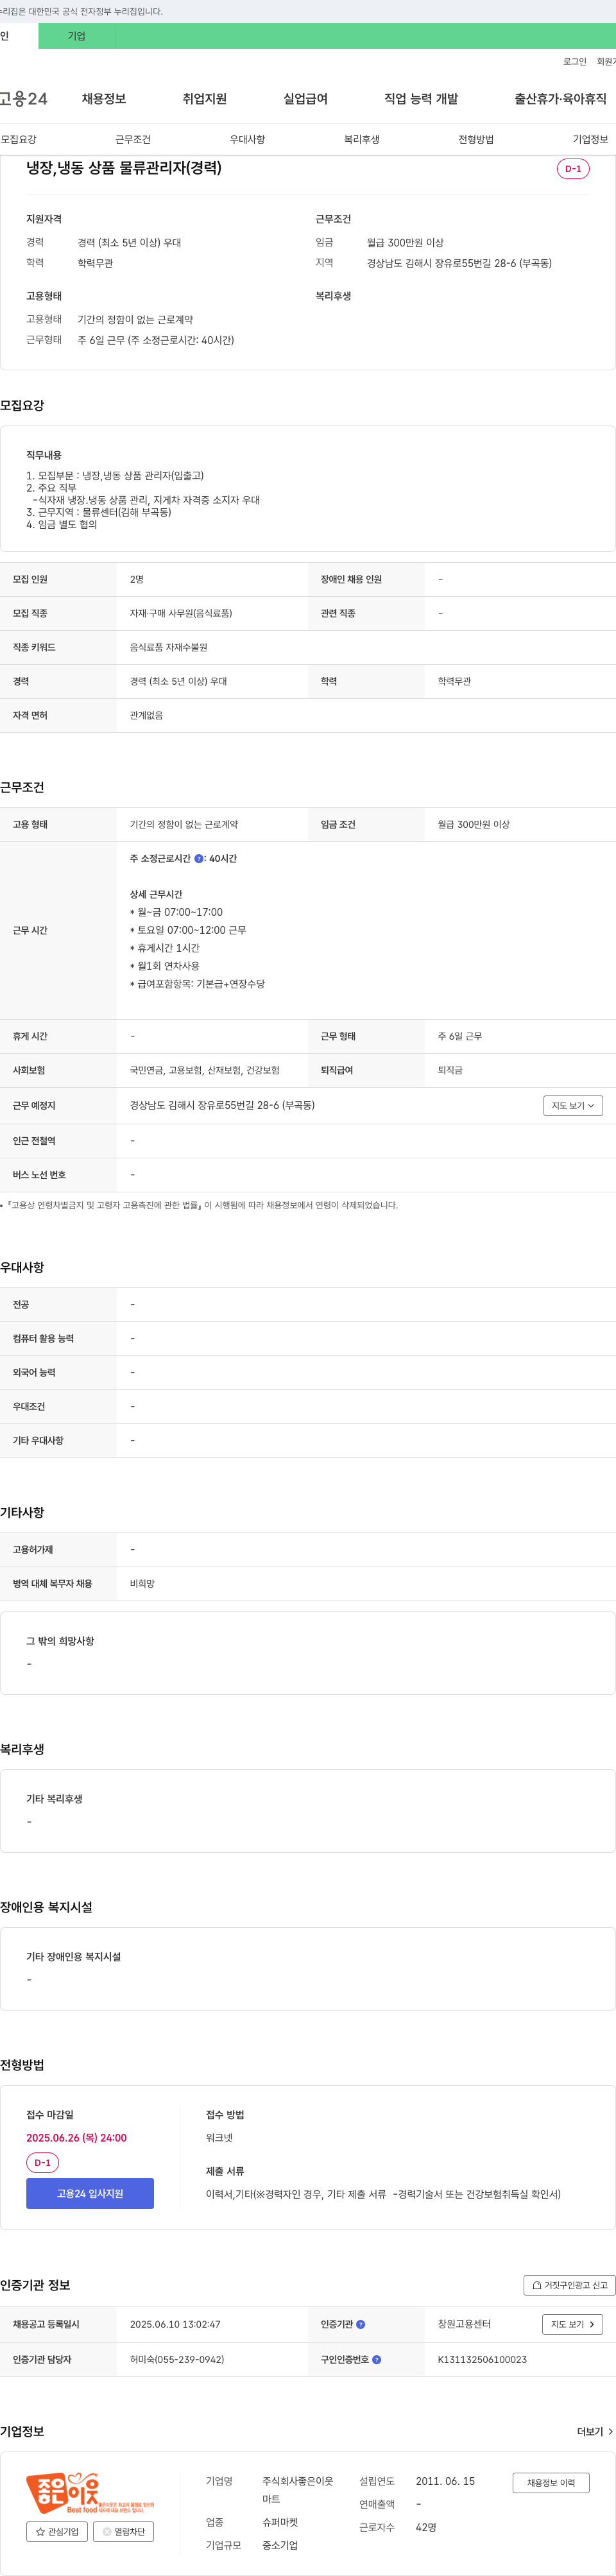Click 주 6일 근무 value in 근무 형태 row
616x2576 pixels.
460,1036
